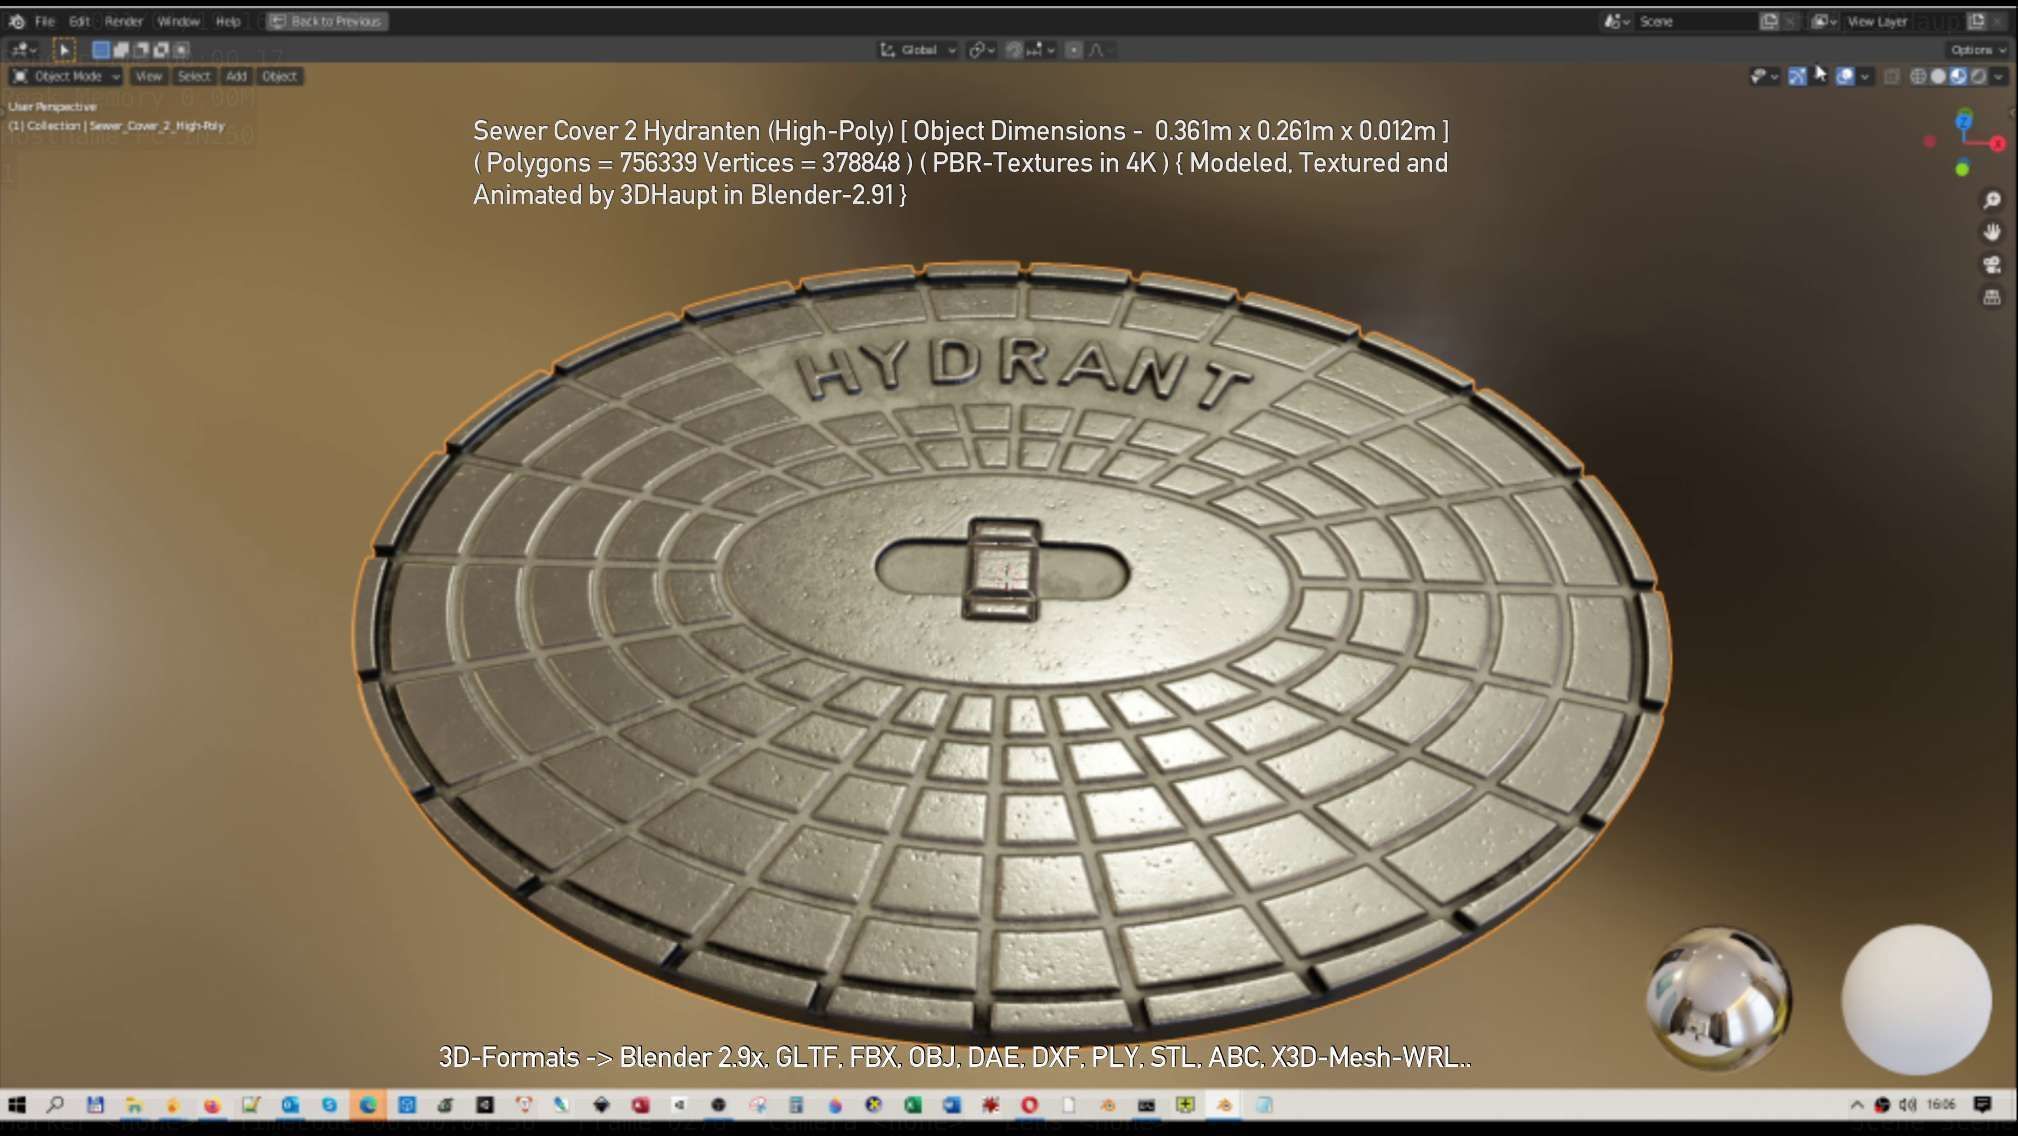This screenshot has height=1136, width=2018.
Task: Open proportional falloff dropdown
Action: click(x=1101, y=49)
